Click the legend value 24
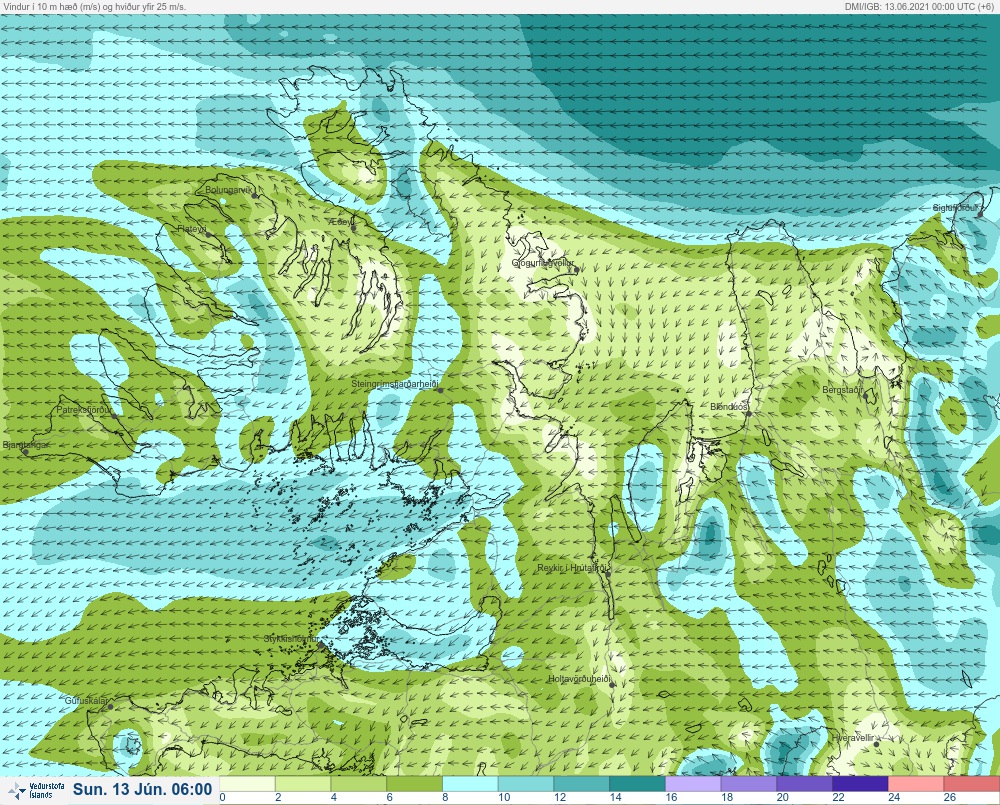1000x805 pixels. [x=894, y=797]
